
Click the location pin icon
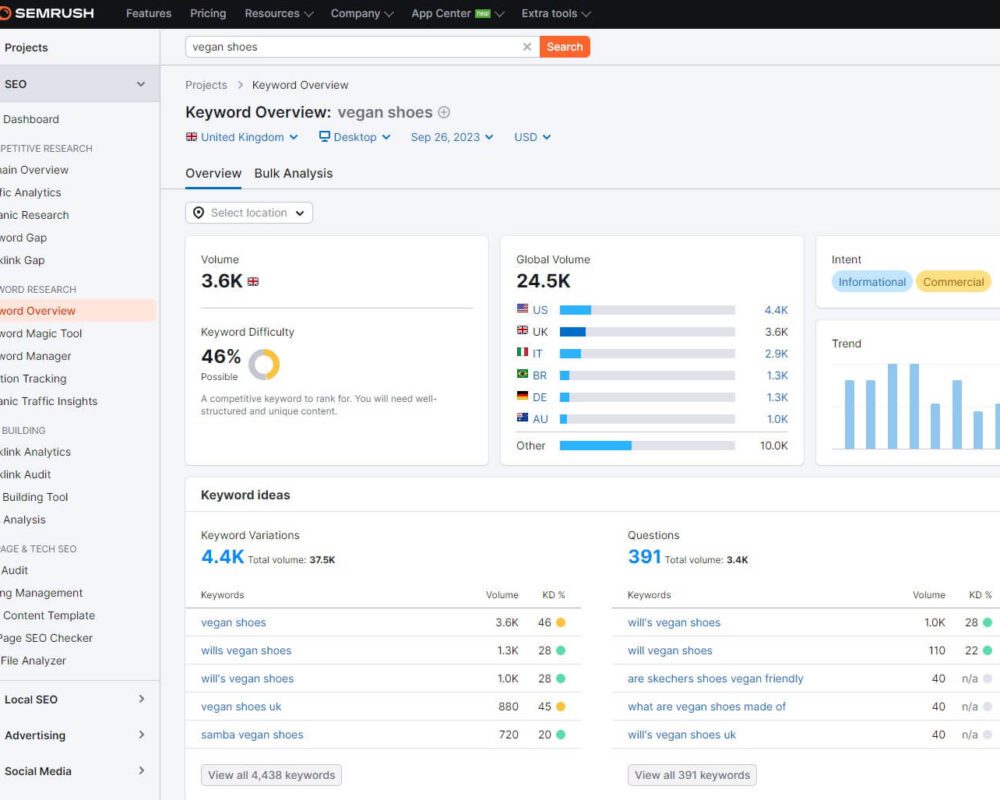click(198, 212)
